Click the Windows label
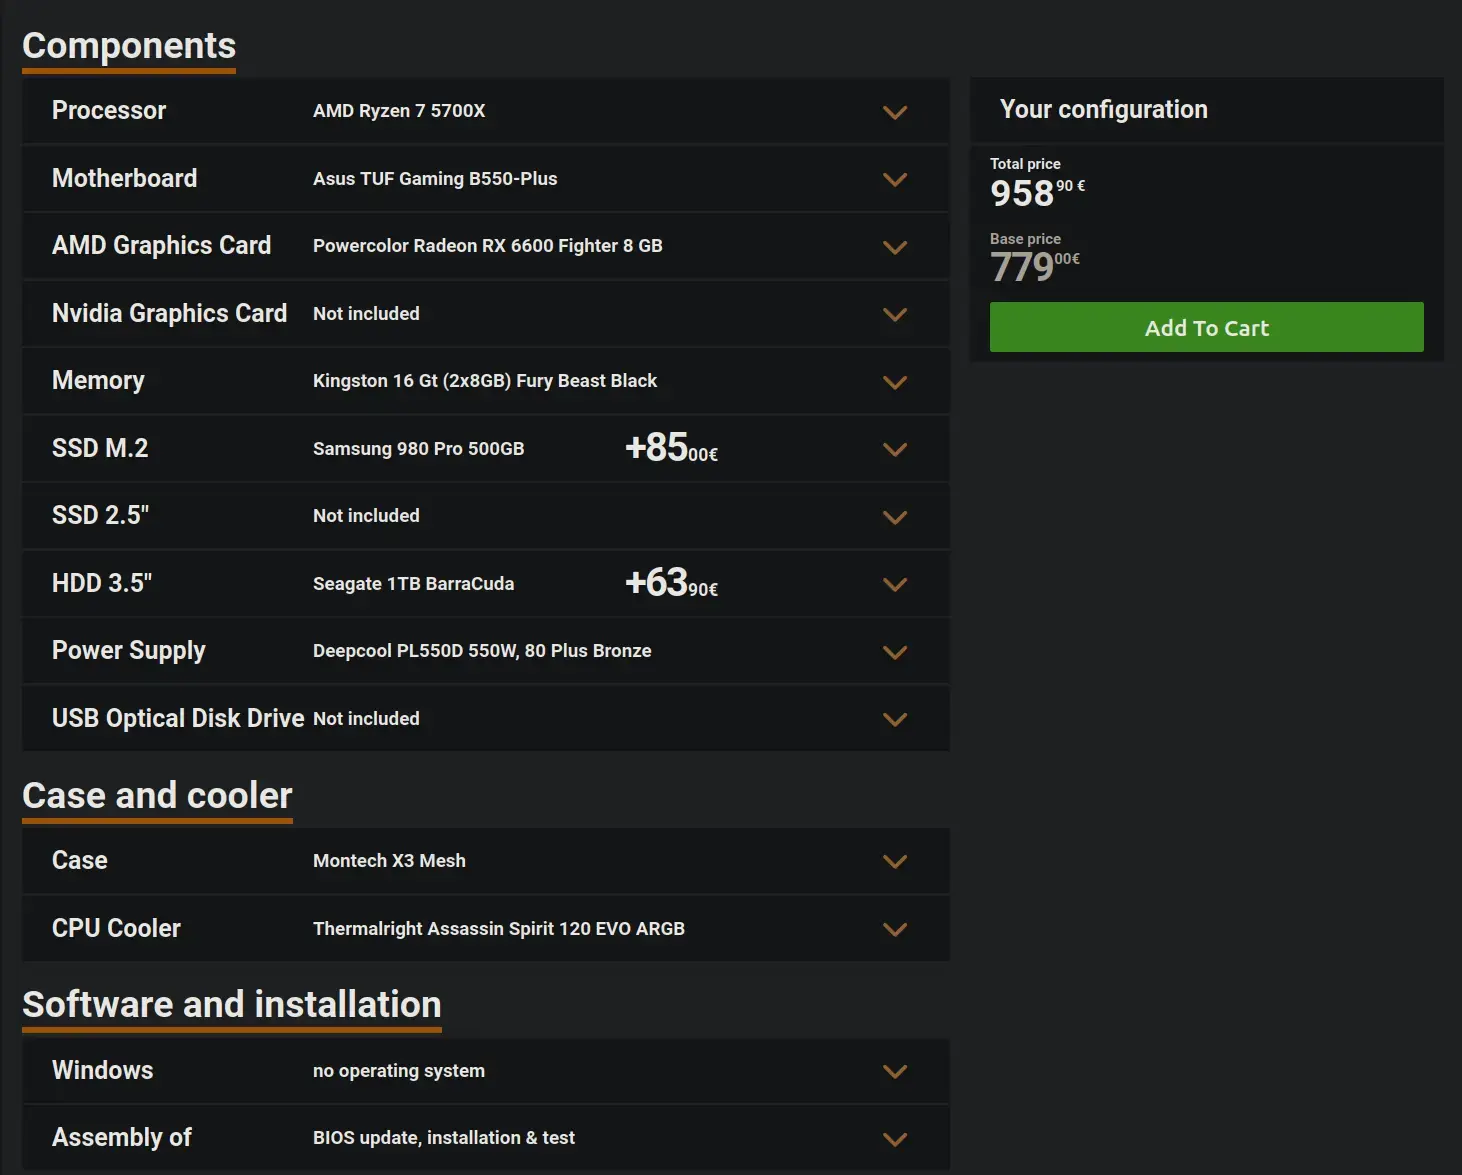 point(103,1070)
